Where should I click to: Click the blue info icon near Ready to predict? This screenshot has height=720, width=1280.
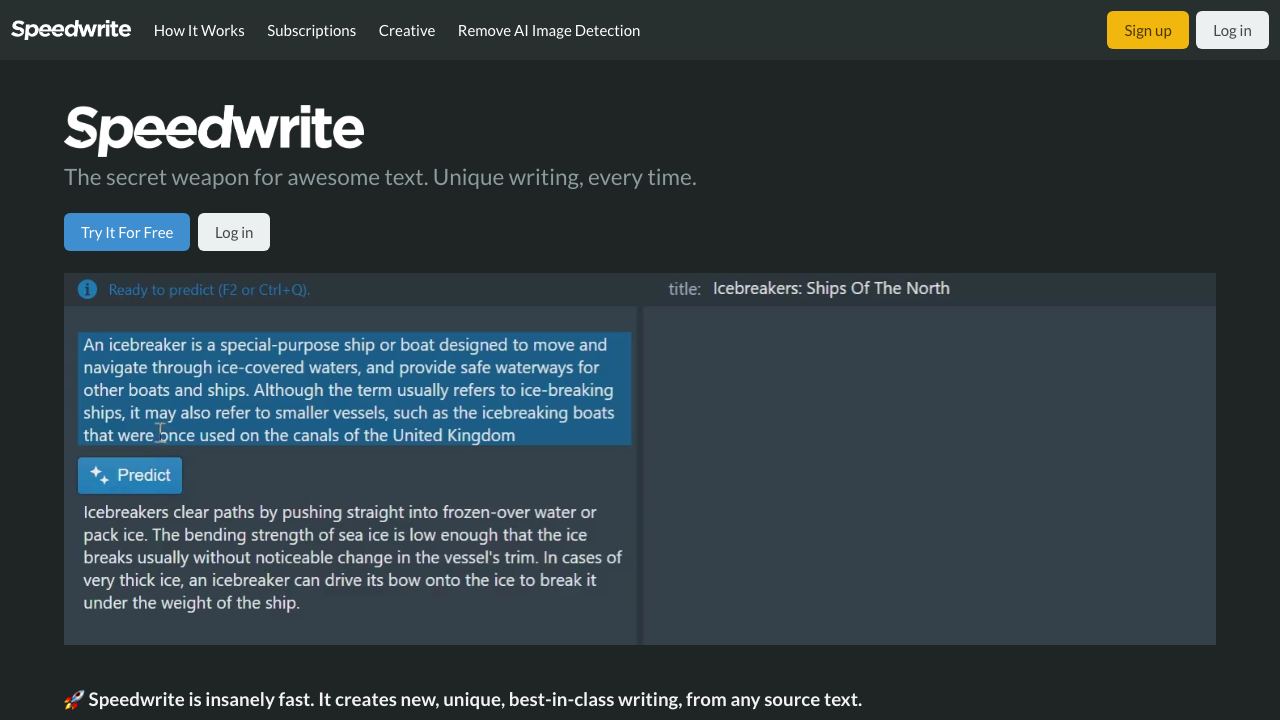[88, 289]
